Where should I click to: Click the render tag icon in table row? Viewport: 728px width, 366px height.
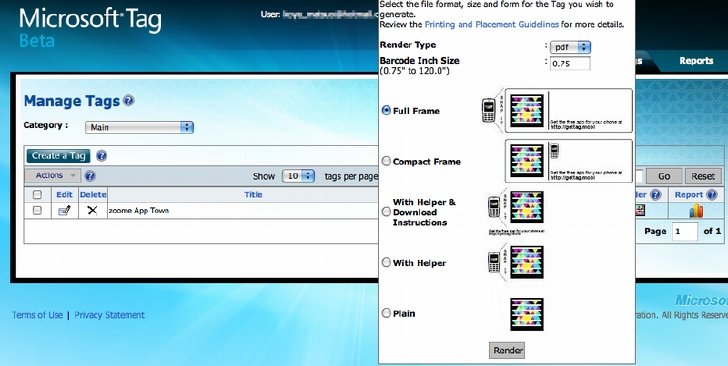tap(640, 211)
